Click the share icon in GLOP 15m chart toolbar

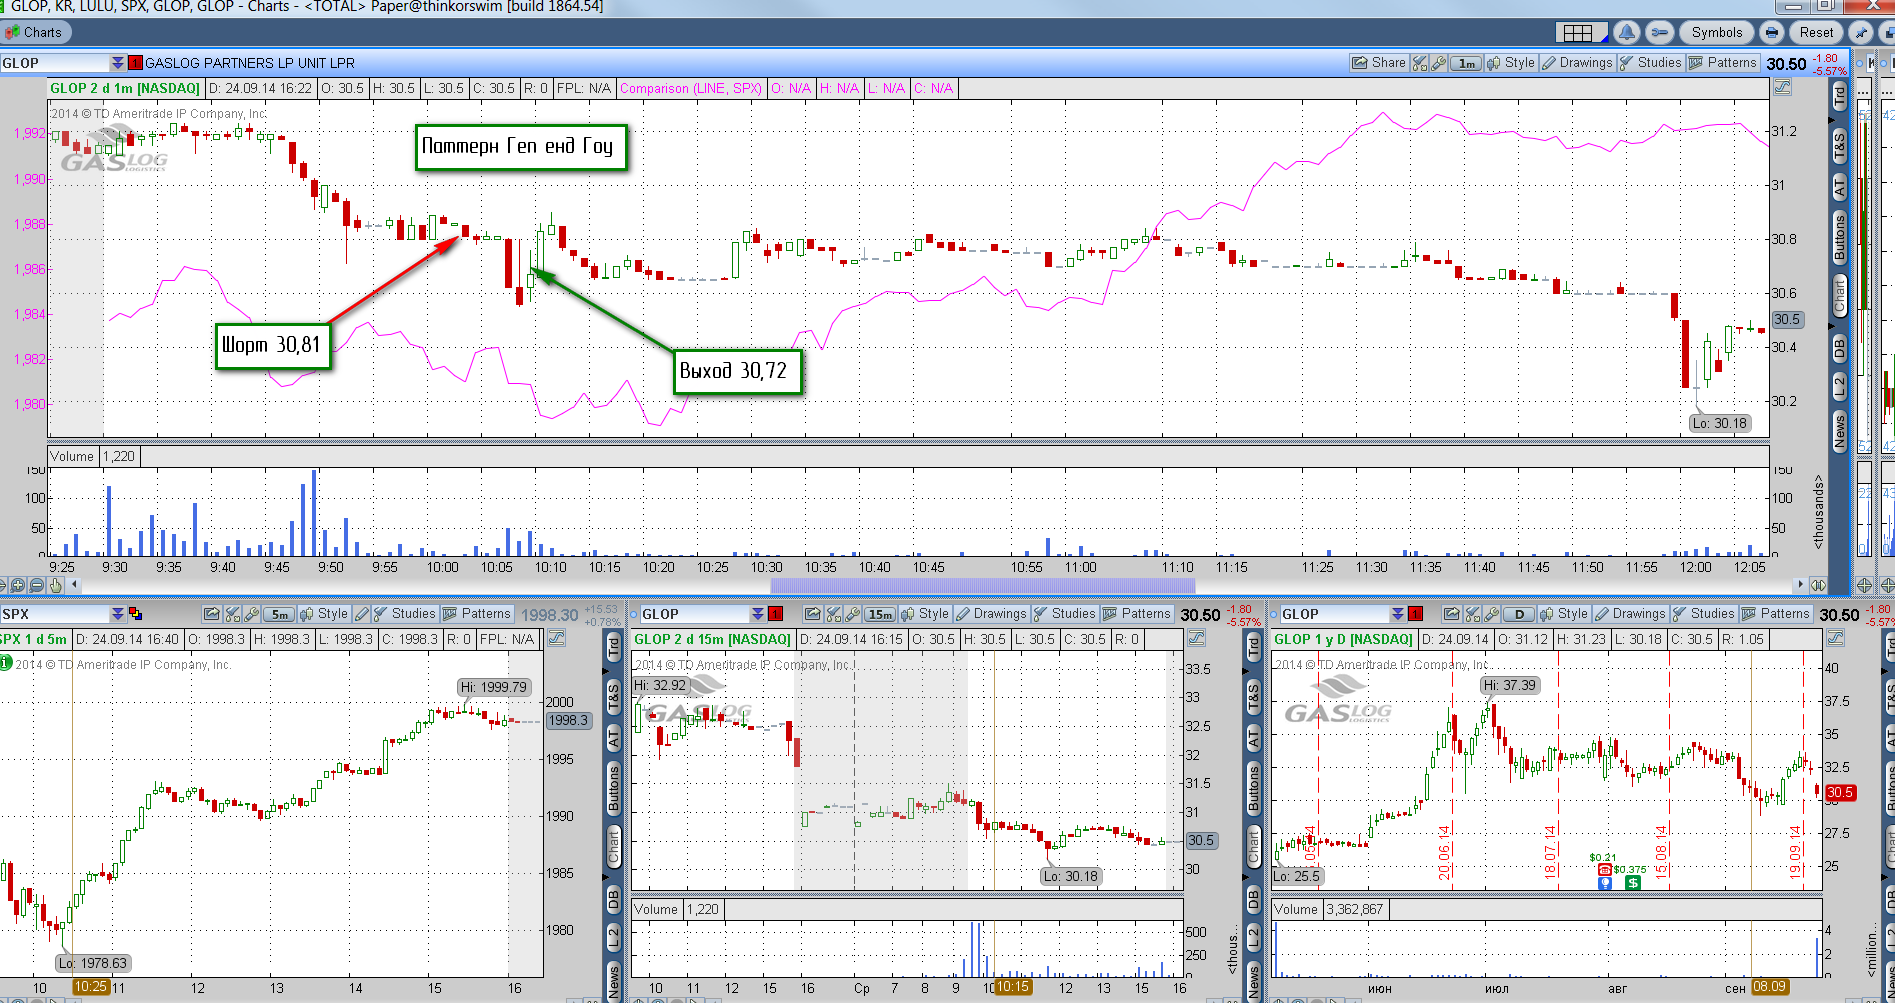tap(812, 614)
